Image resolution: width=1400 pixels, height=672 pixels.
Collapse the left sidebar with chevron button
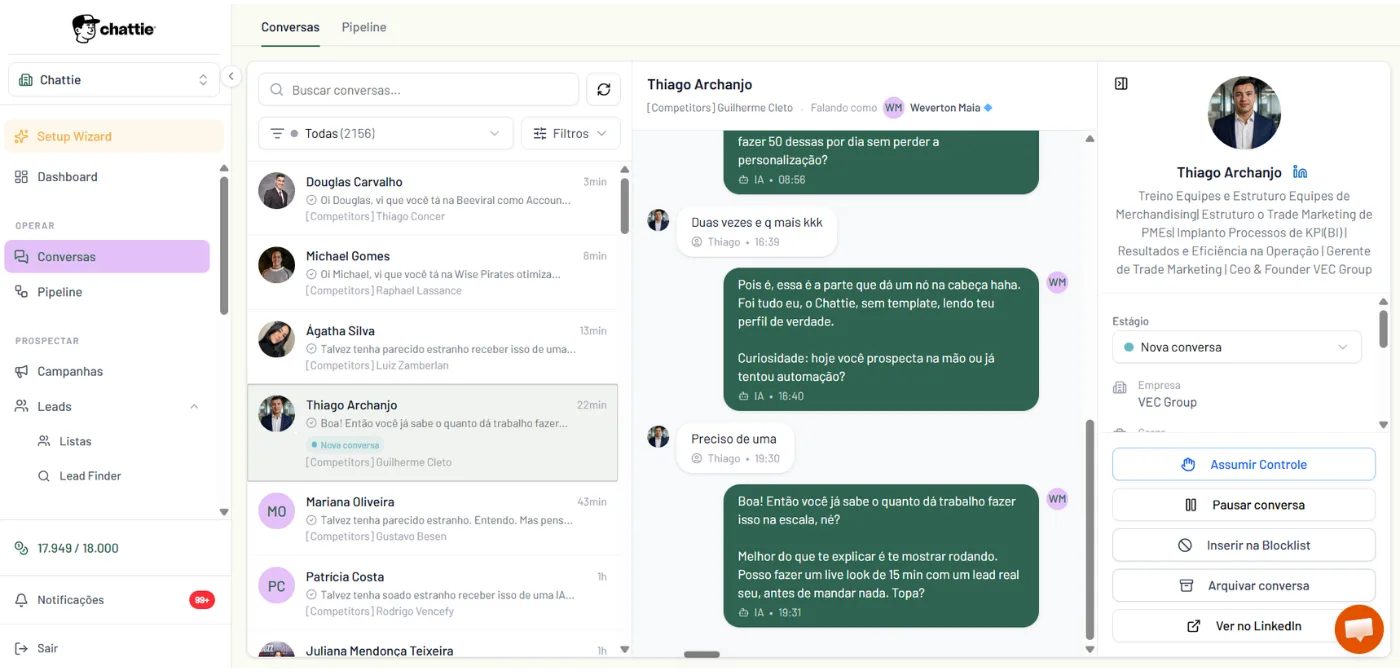pos(231,76)
